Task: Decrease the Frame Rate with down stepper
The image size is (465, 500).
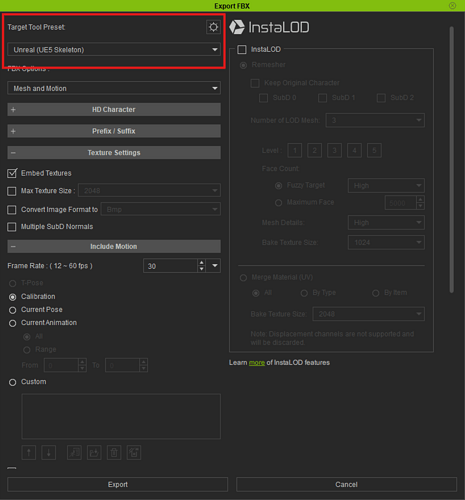Action: (201, 269)
